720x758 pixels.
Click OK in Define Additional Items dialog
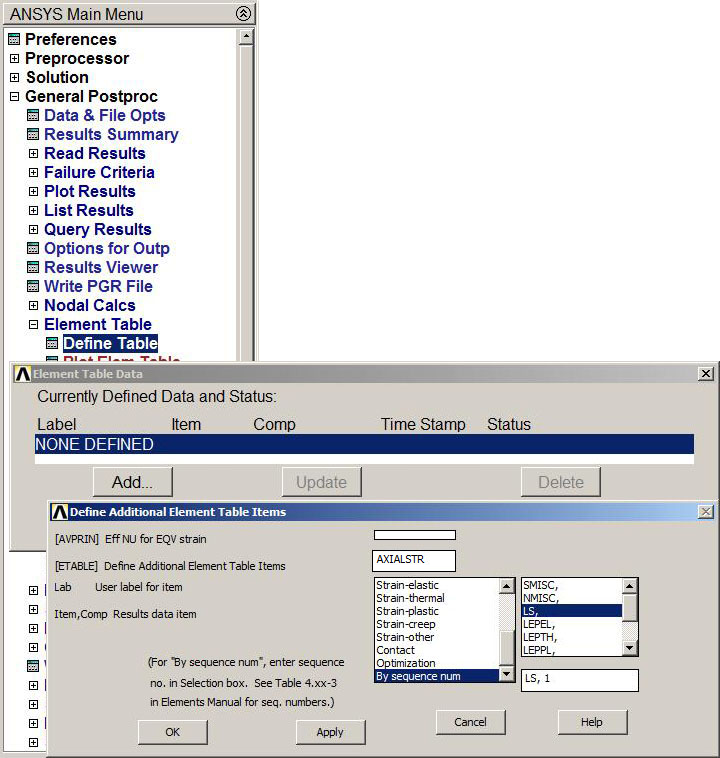tap(172, 732)
